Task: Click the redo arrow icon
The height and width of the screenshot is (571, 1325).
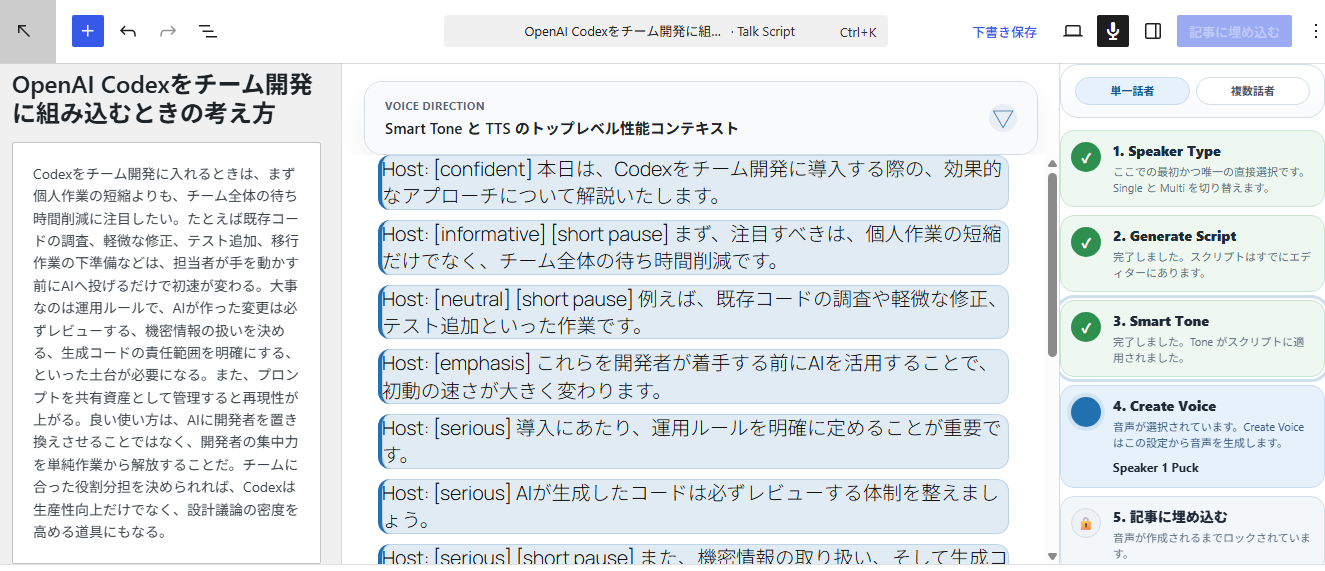Action: [168, 31]
